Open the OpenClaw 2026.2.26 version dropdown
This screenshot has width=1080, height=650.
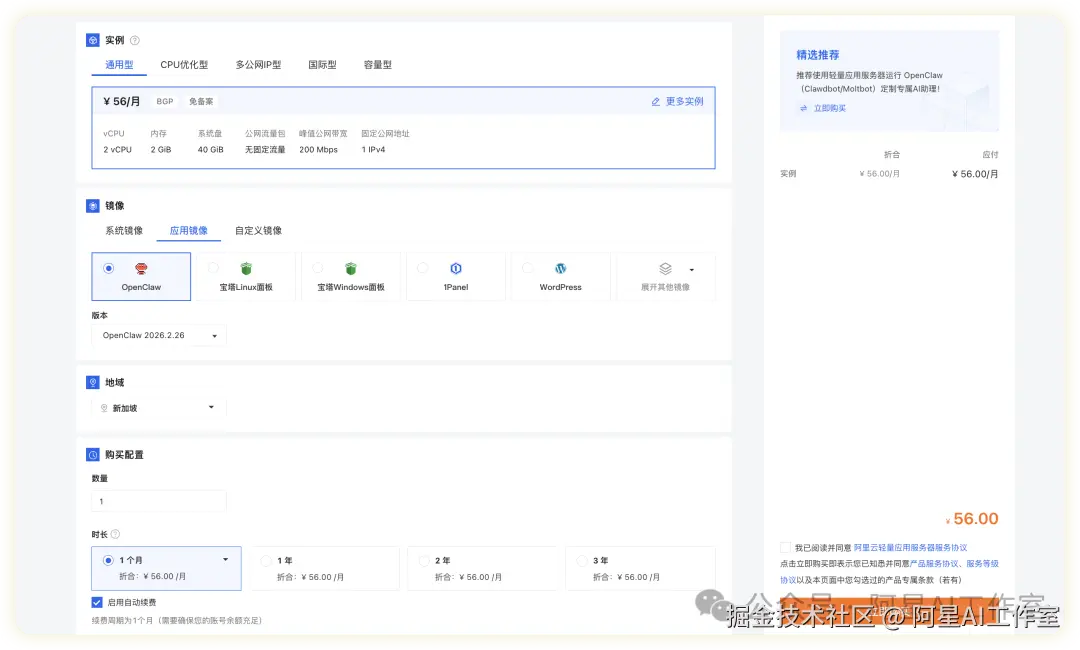coord(159,335)
